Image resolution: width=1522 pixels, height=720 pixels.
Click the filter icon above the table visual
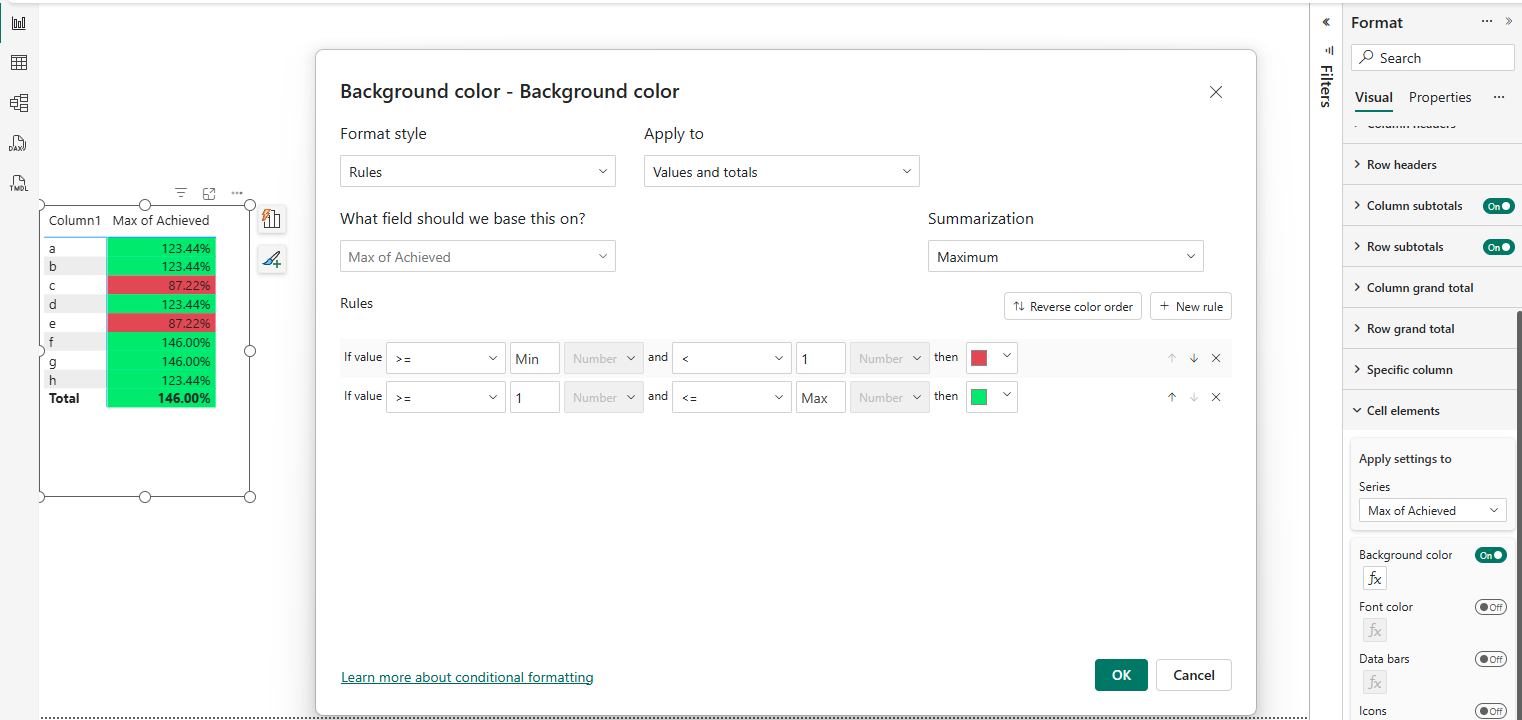(x=181, y=193)
